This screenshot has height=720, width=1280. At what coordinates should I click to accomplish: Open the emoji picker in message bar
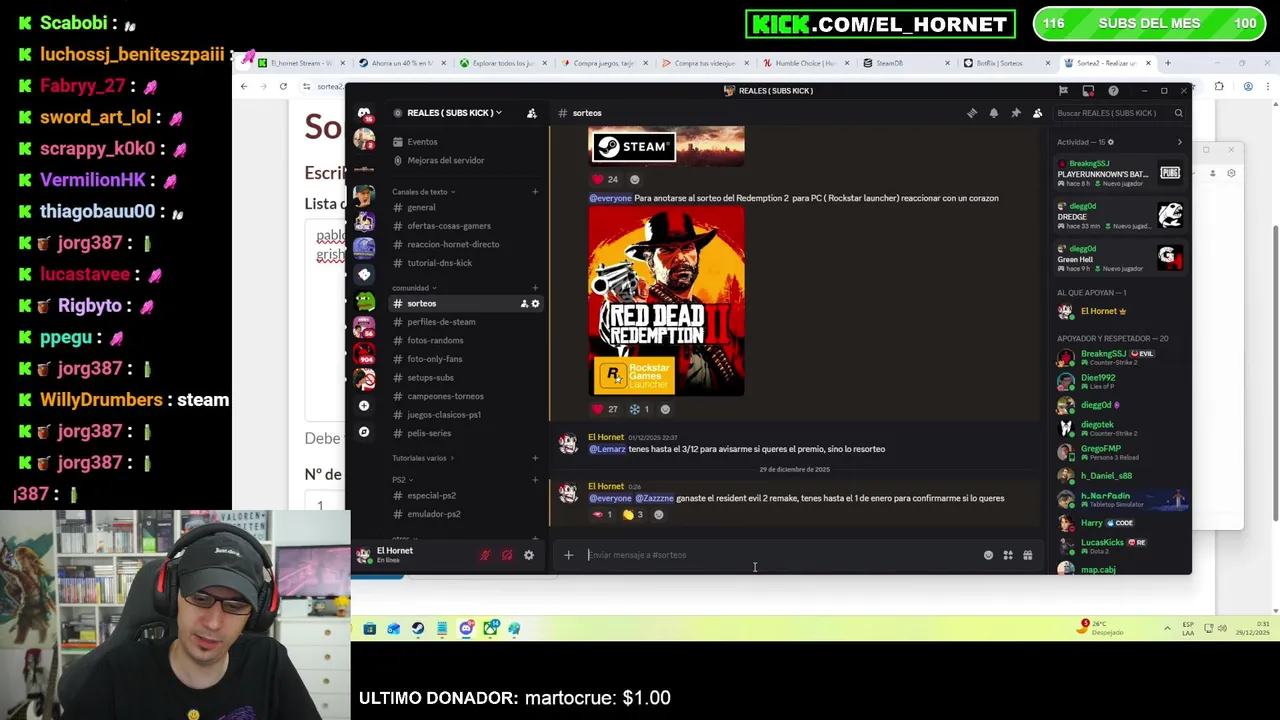988,555
